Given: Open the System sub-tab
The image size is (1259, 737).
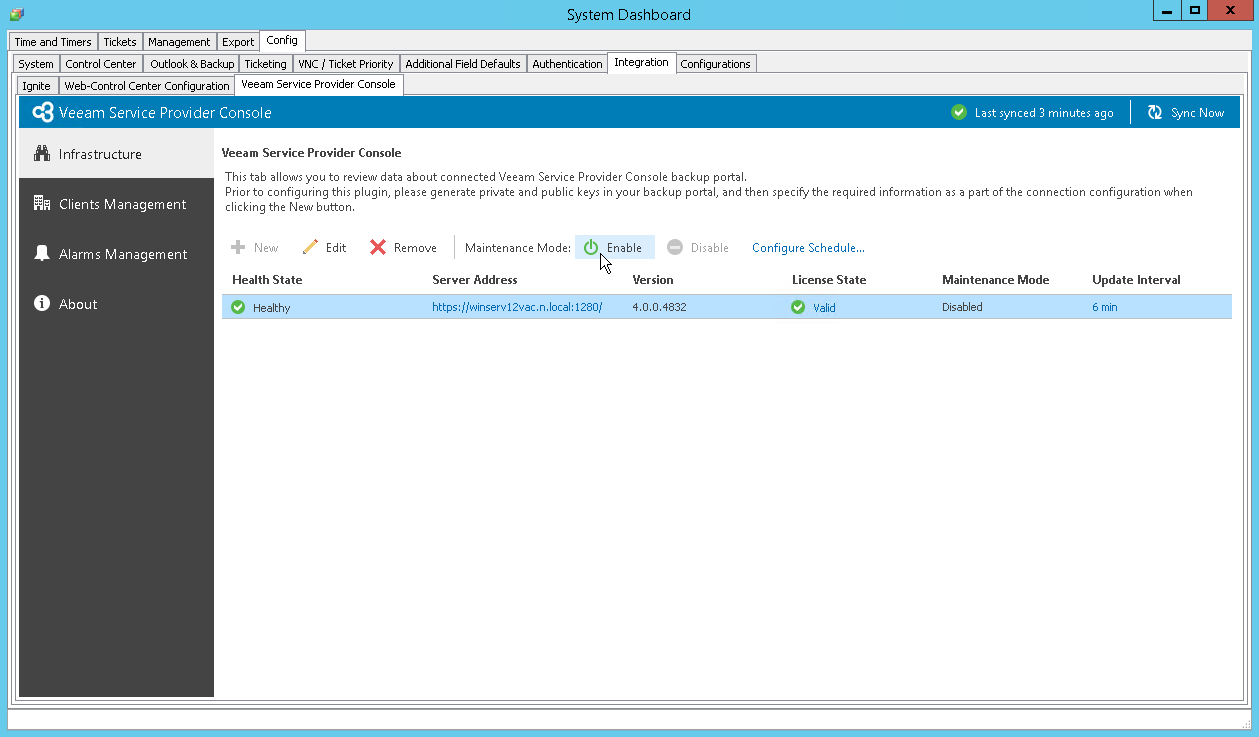Looking at the screenshot, I should (x=36, y=64).
